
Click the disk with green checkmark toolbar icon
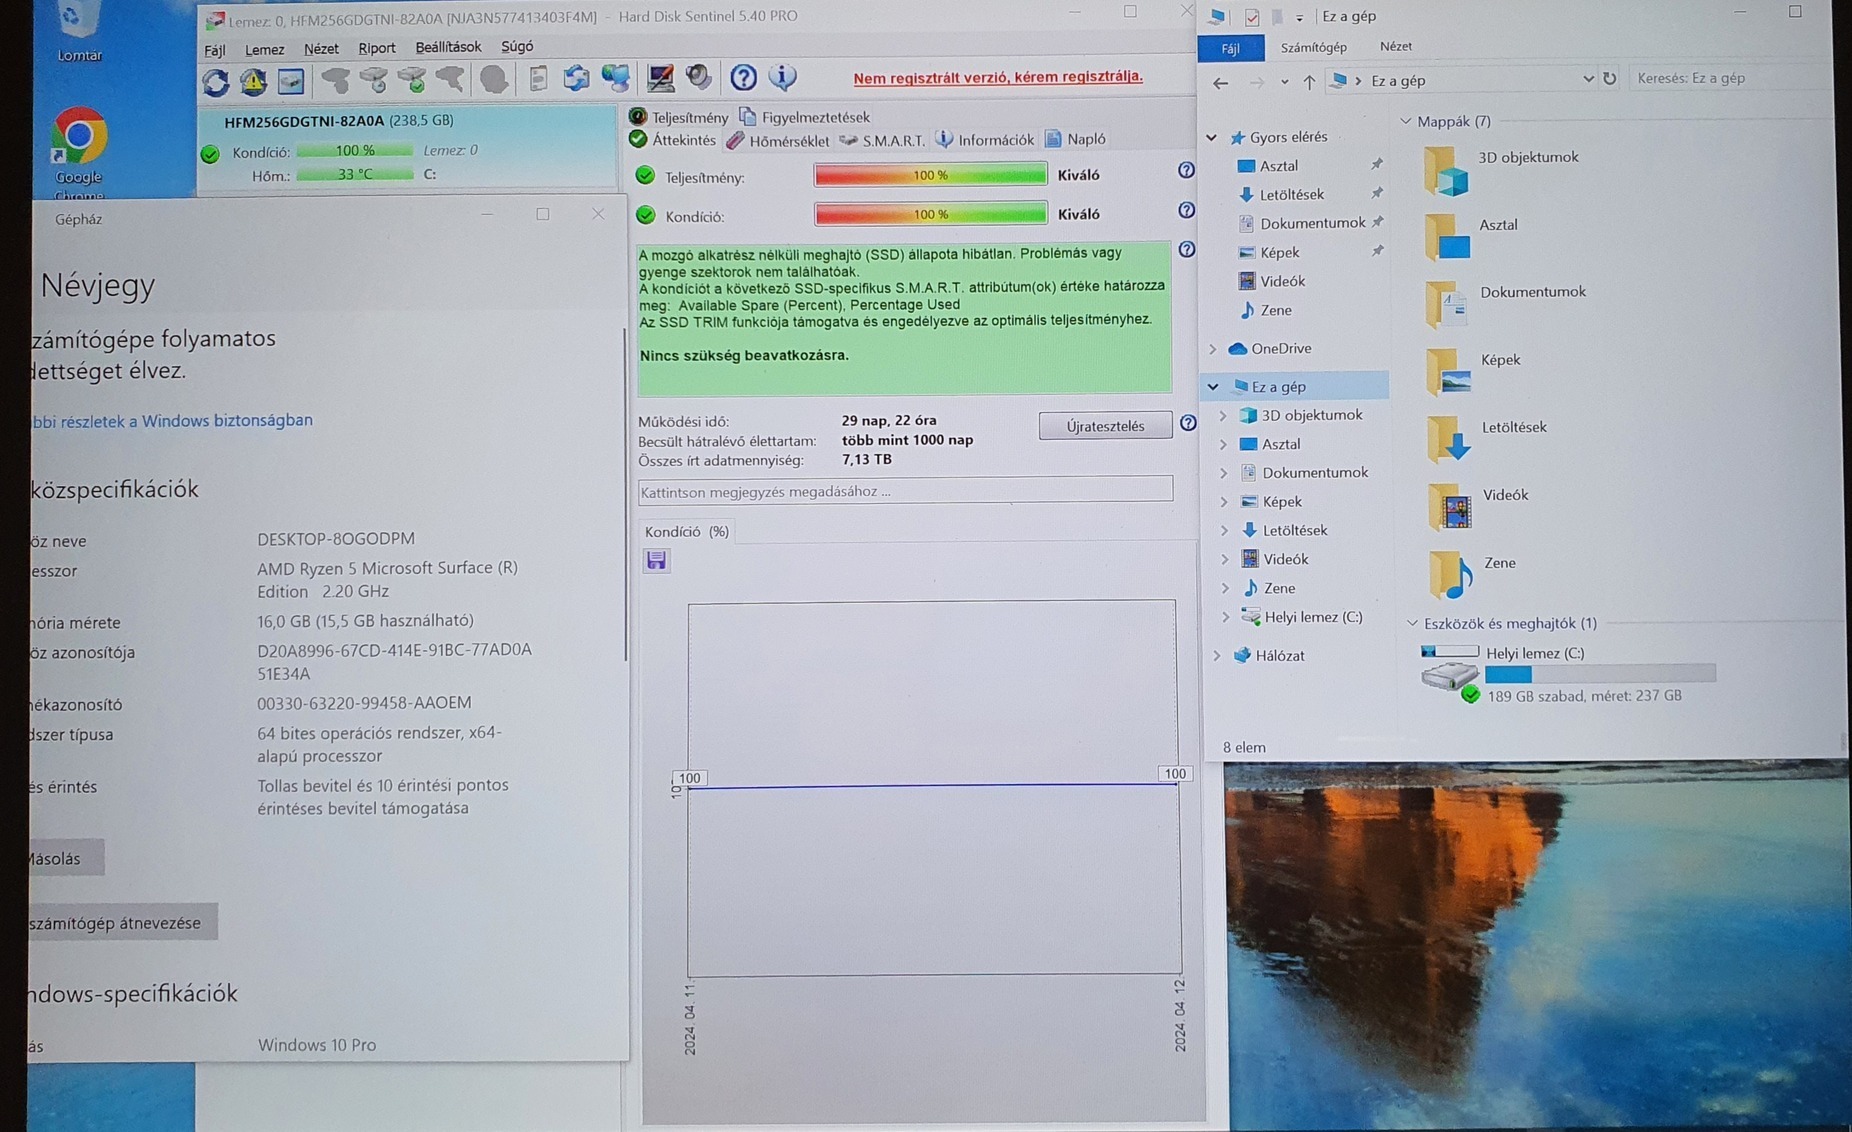pos(411,79)
